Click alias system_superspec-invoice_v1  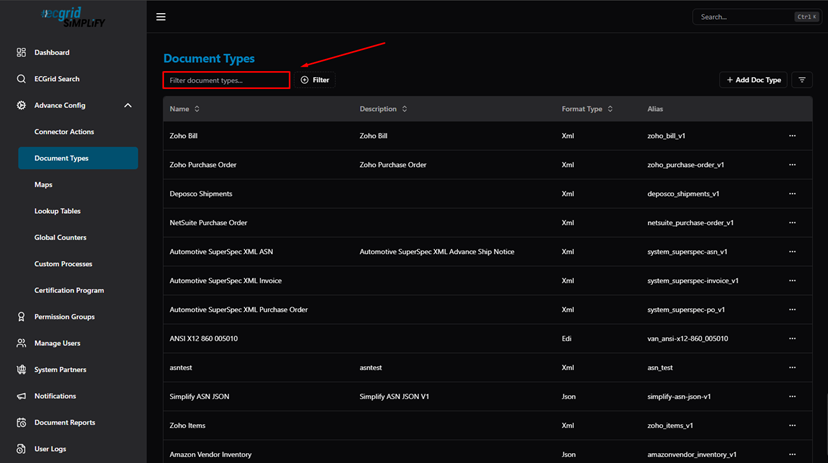click(693, 281)
